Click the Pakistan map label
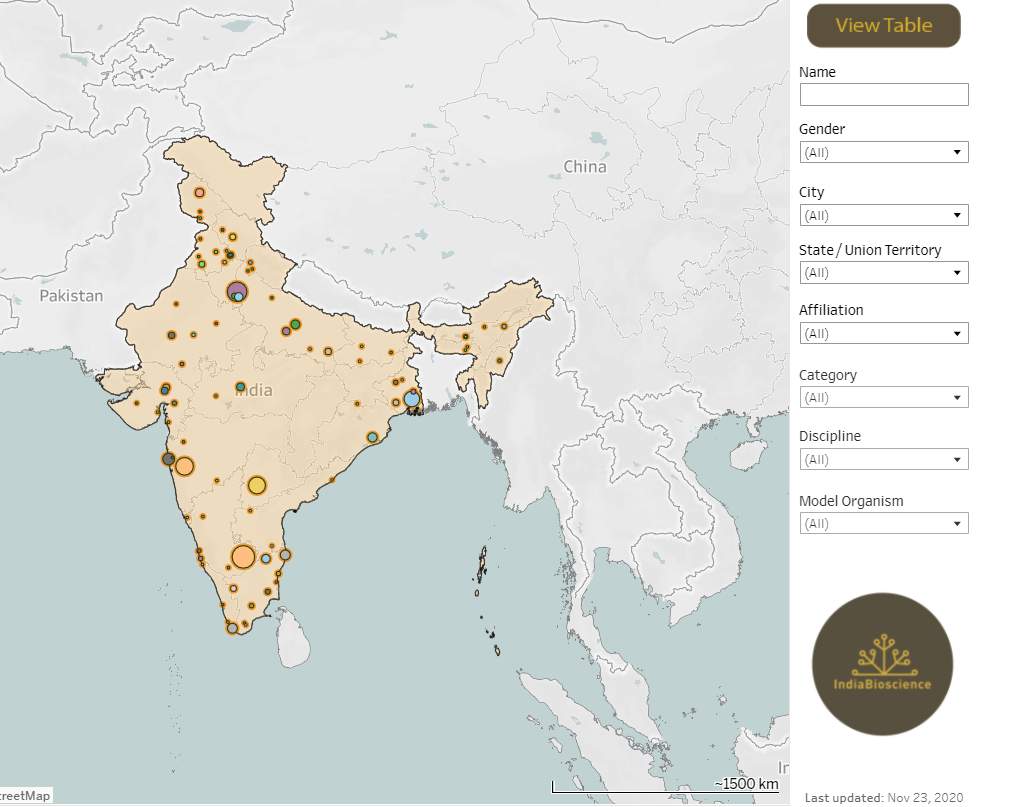The height and width of the screenshot is (807, 1024). (71, 296)
